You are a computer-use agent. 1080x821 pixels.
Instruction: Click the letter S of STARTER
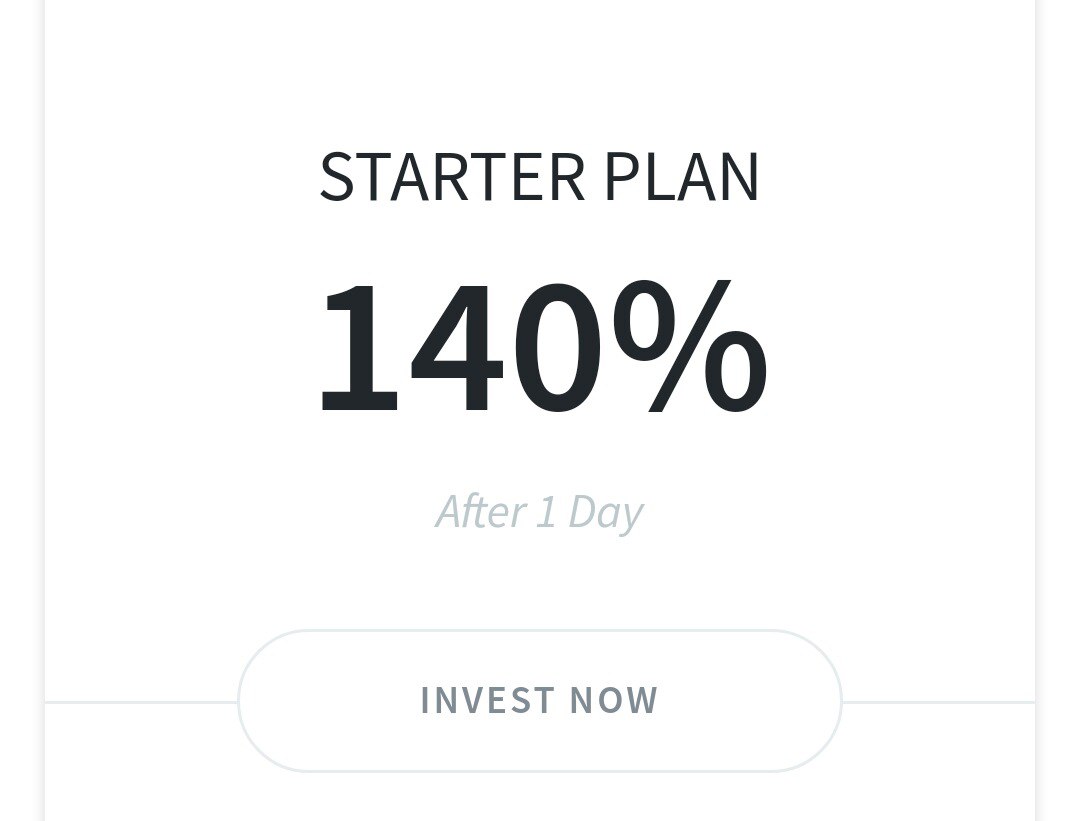tap(337, 178)
